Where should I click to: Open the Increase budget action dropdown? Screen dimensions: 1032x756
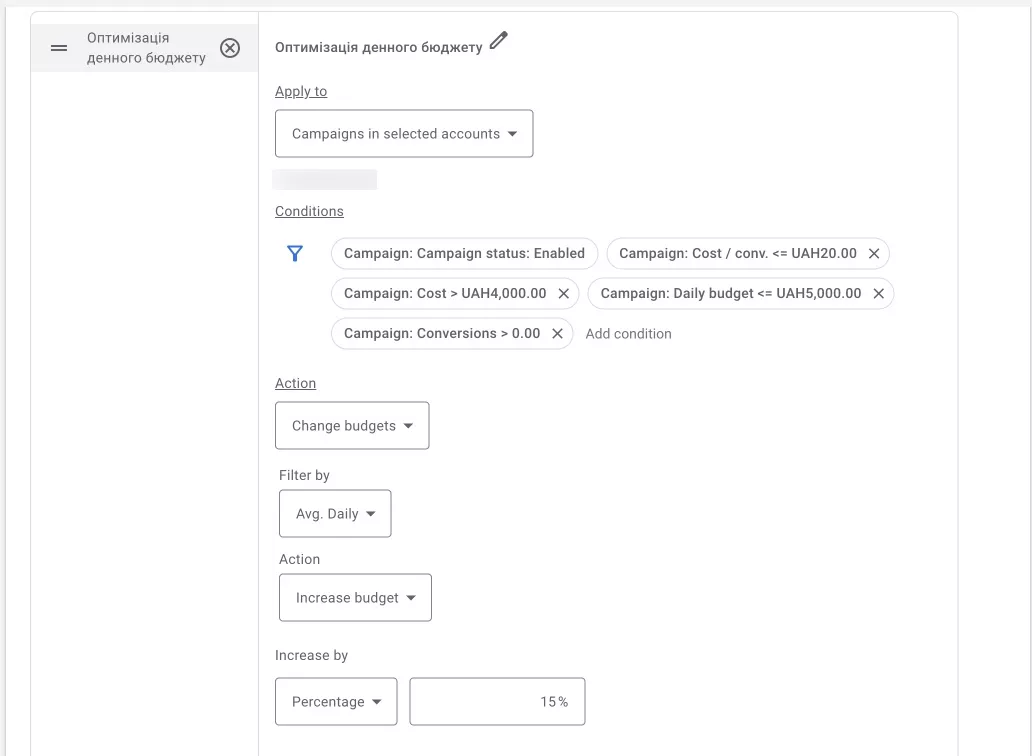[x=355, y=597]
